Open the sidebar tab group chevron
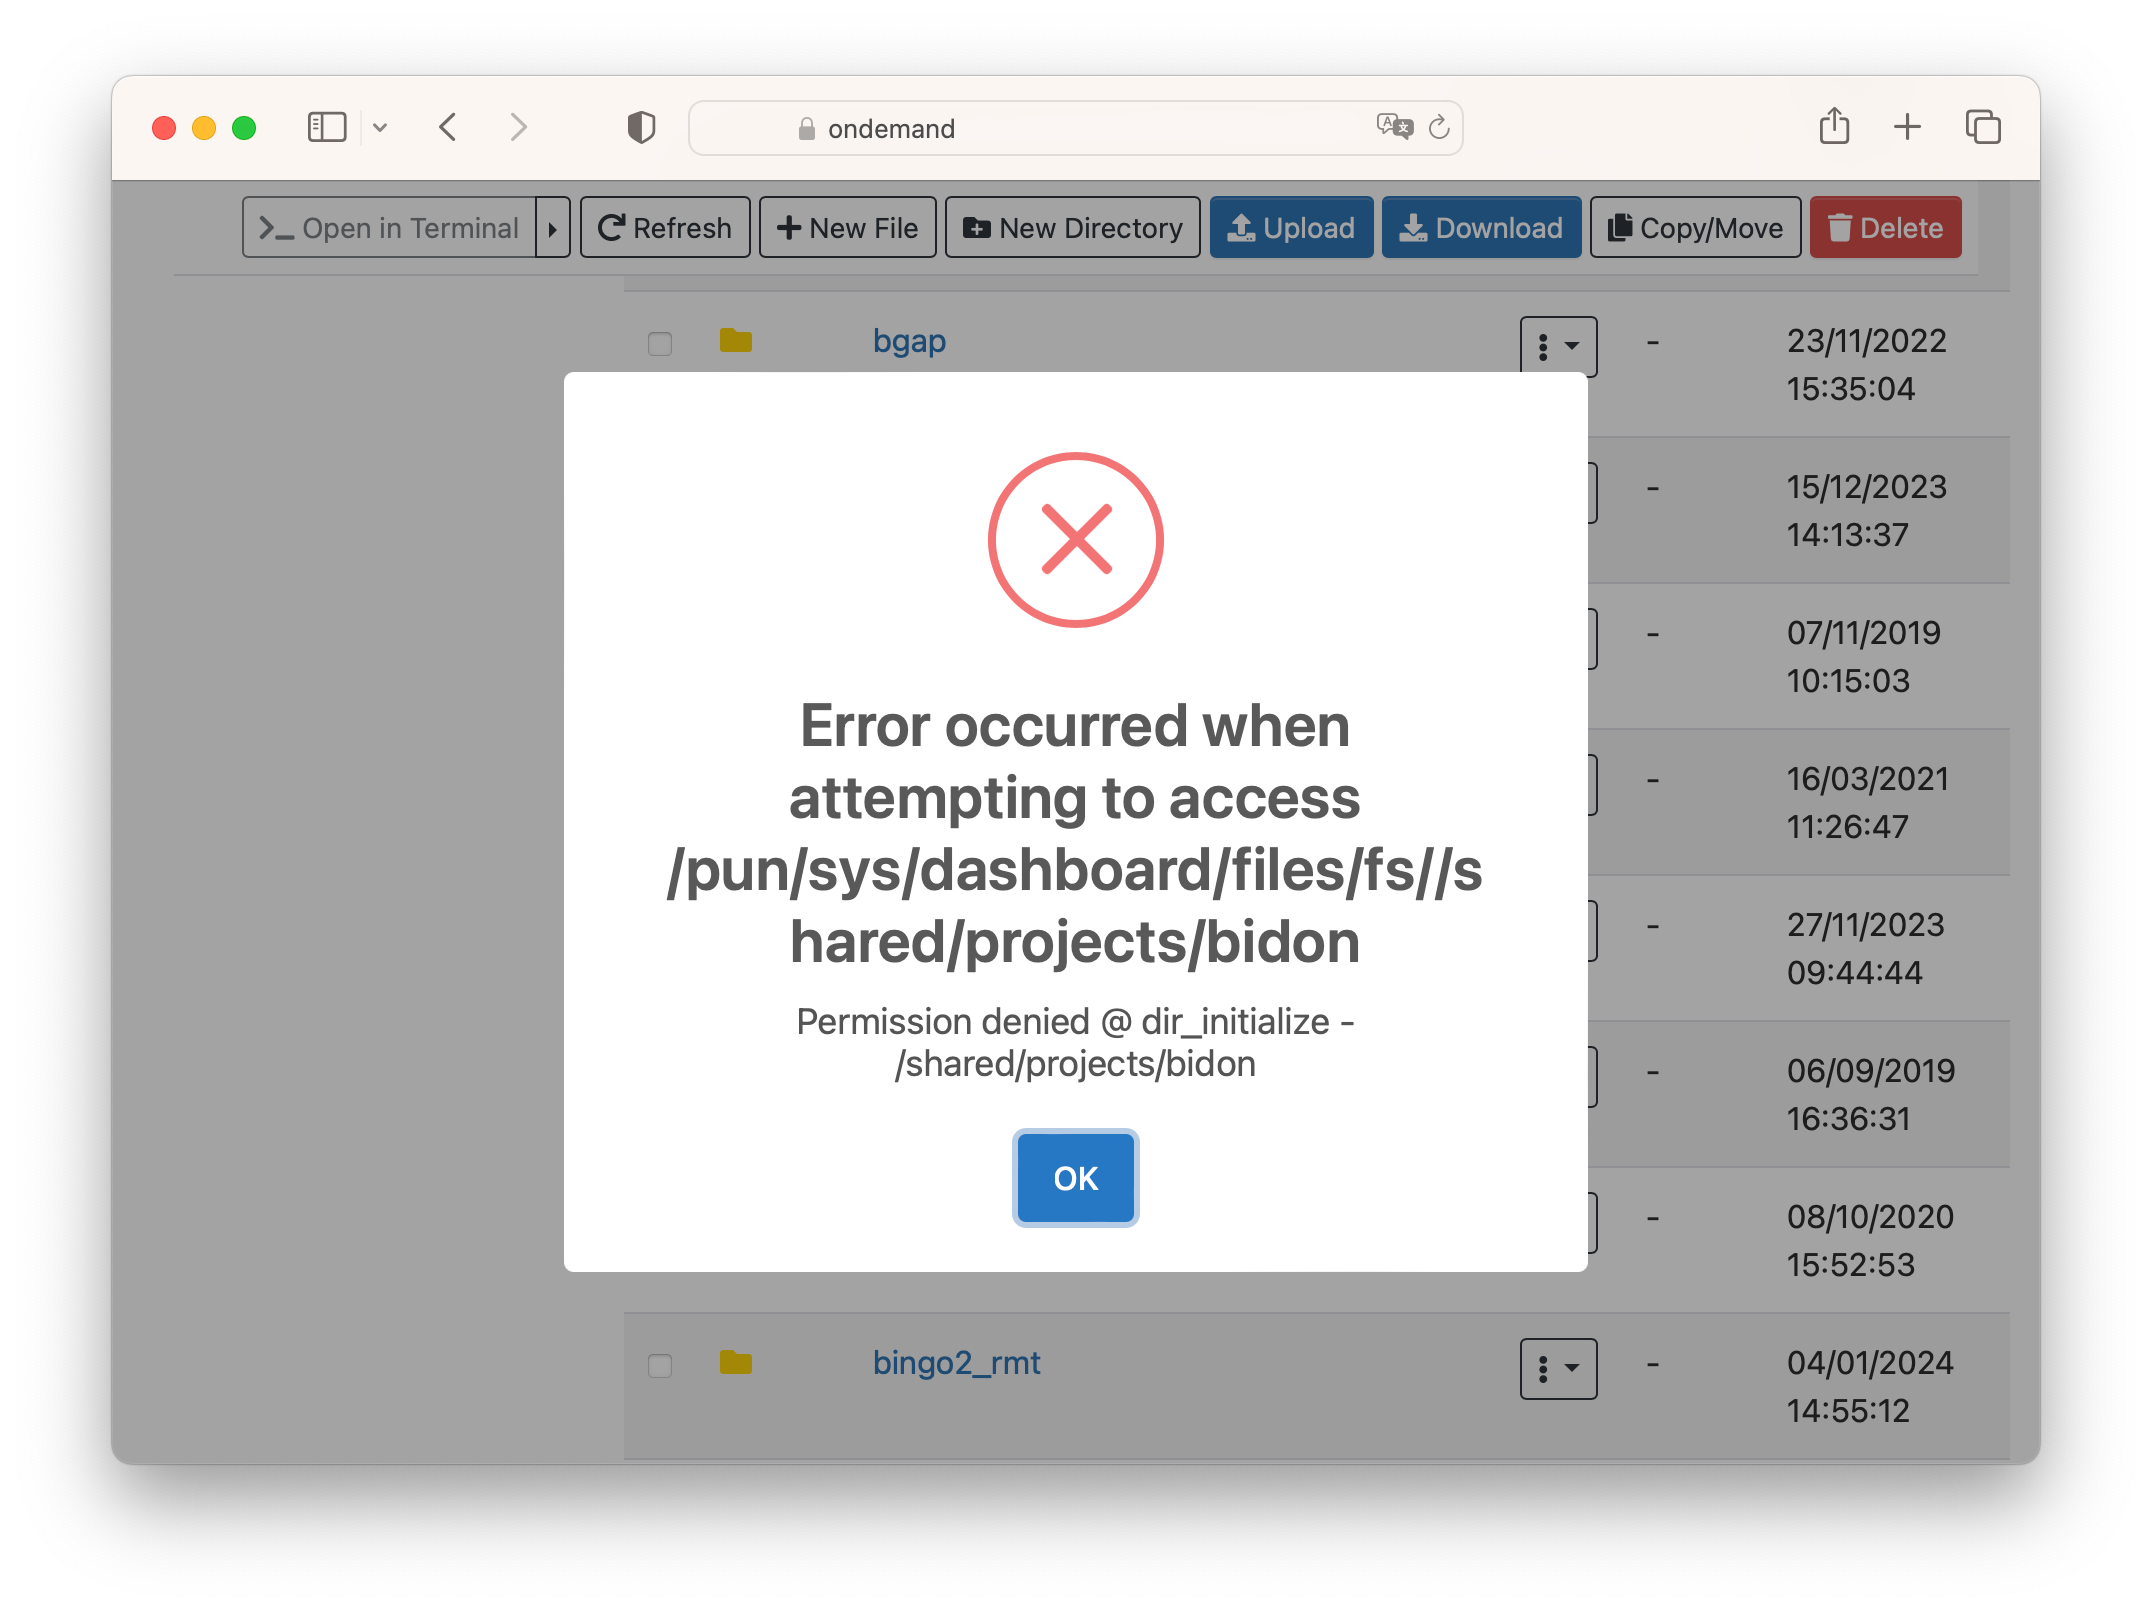The width and height of the screenshot is (2152, 1612). click(380, 127)
